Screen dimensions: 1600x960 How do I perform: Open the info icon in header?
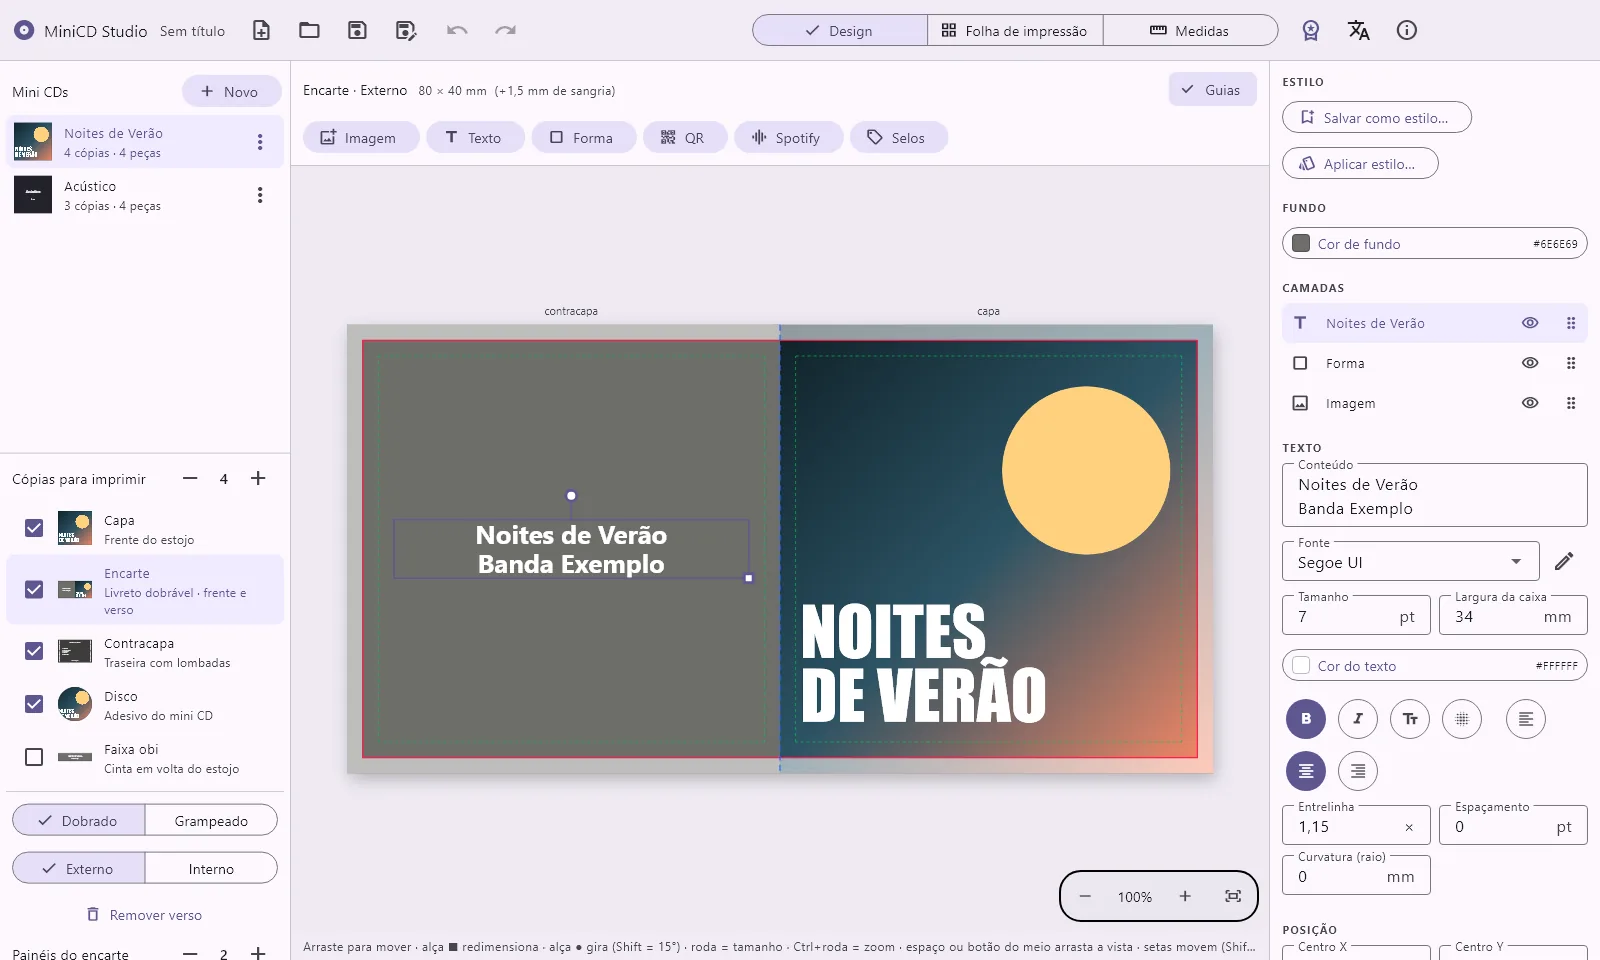[x=1407, y=30]
